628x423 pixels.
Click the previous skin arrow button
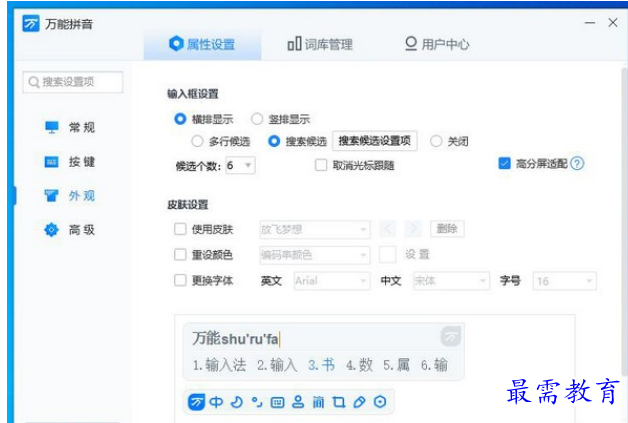click(388, 229)
